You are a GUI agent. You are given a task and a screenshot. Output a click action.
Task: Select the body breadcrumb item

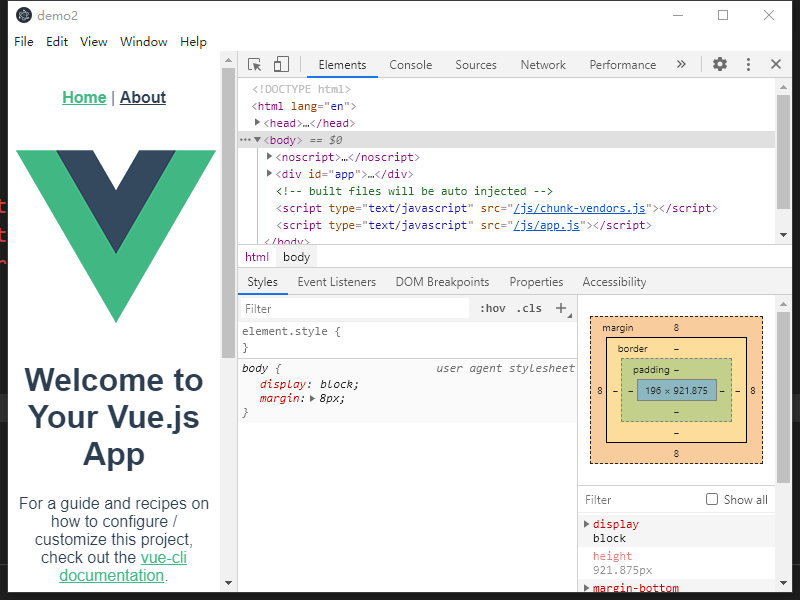(296, 257)
